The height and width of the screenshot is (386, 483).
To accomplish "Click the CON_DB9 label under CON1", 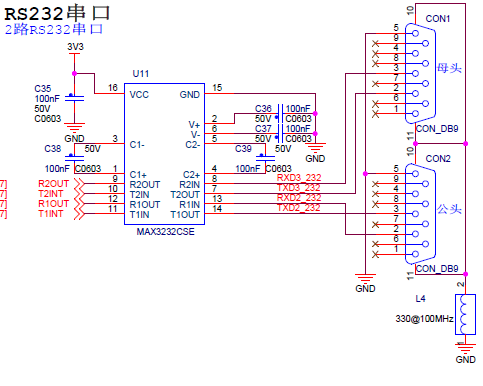I will pos(437,129).
